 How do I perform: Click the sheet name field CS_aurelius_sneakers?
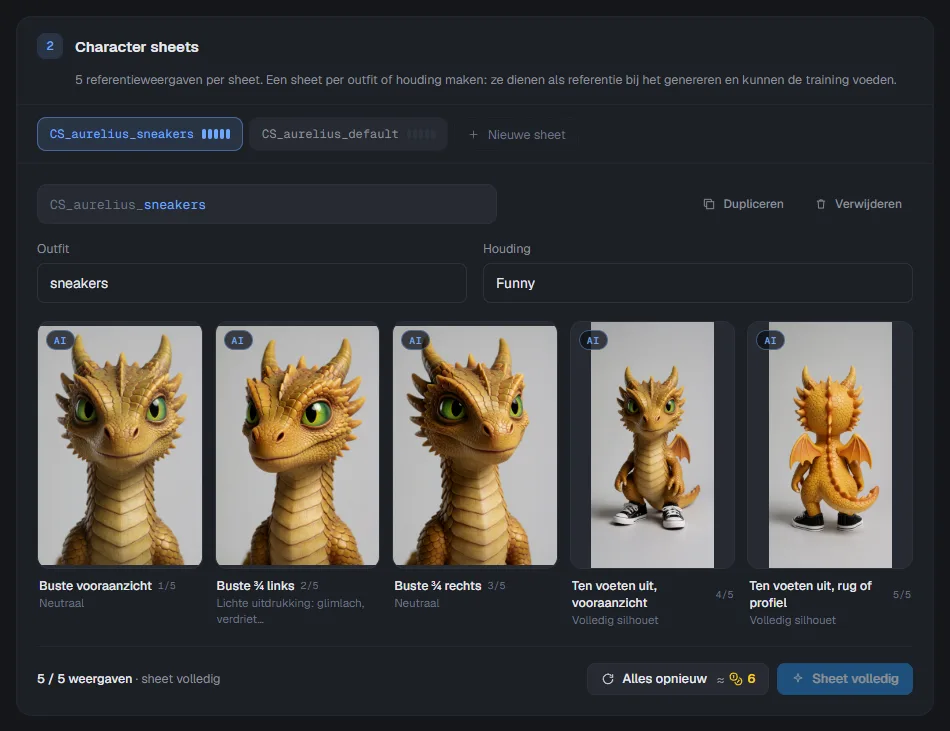point(267,204)
